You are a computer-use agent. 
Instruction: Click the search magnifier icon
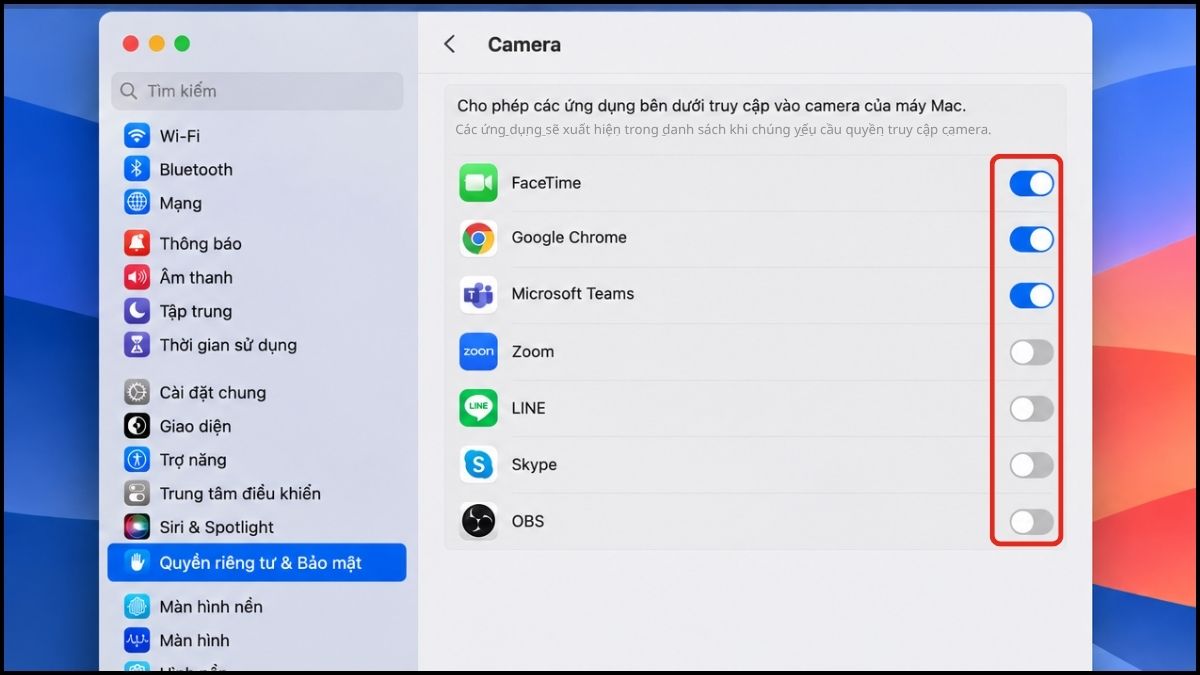pos(129,91)
